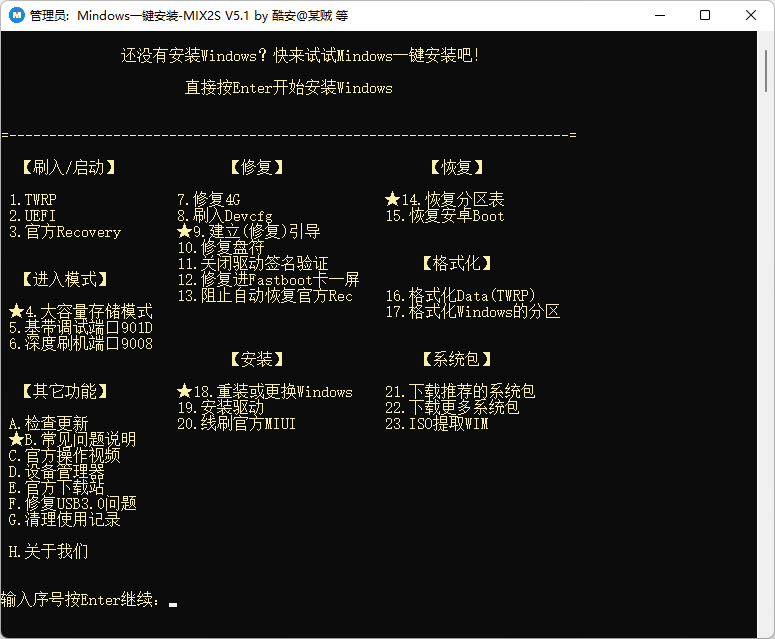Click the 【安装】 section heading
The image size is (775, 639).
tap(257, 359)
